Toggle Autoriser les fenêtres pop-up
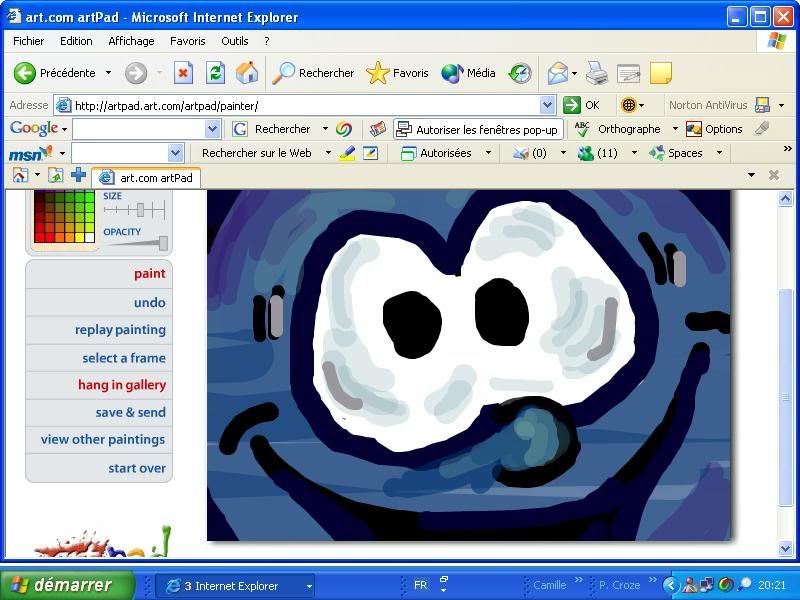 (x=476, y=129)
